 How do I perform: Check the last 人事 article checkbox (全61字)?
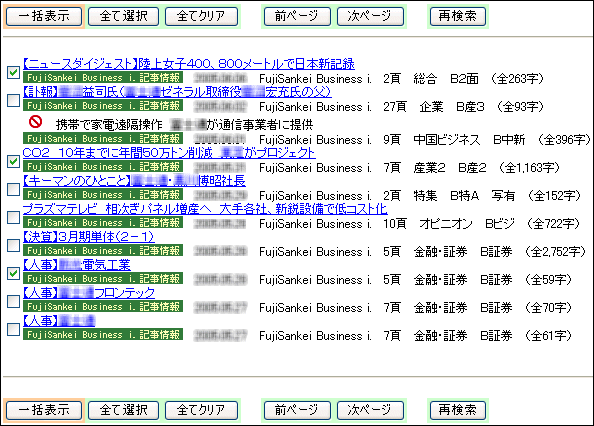click(14, 329)
